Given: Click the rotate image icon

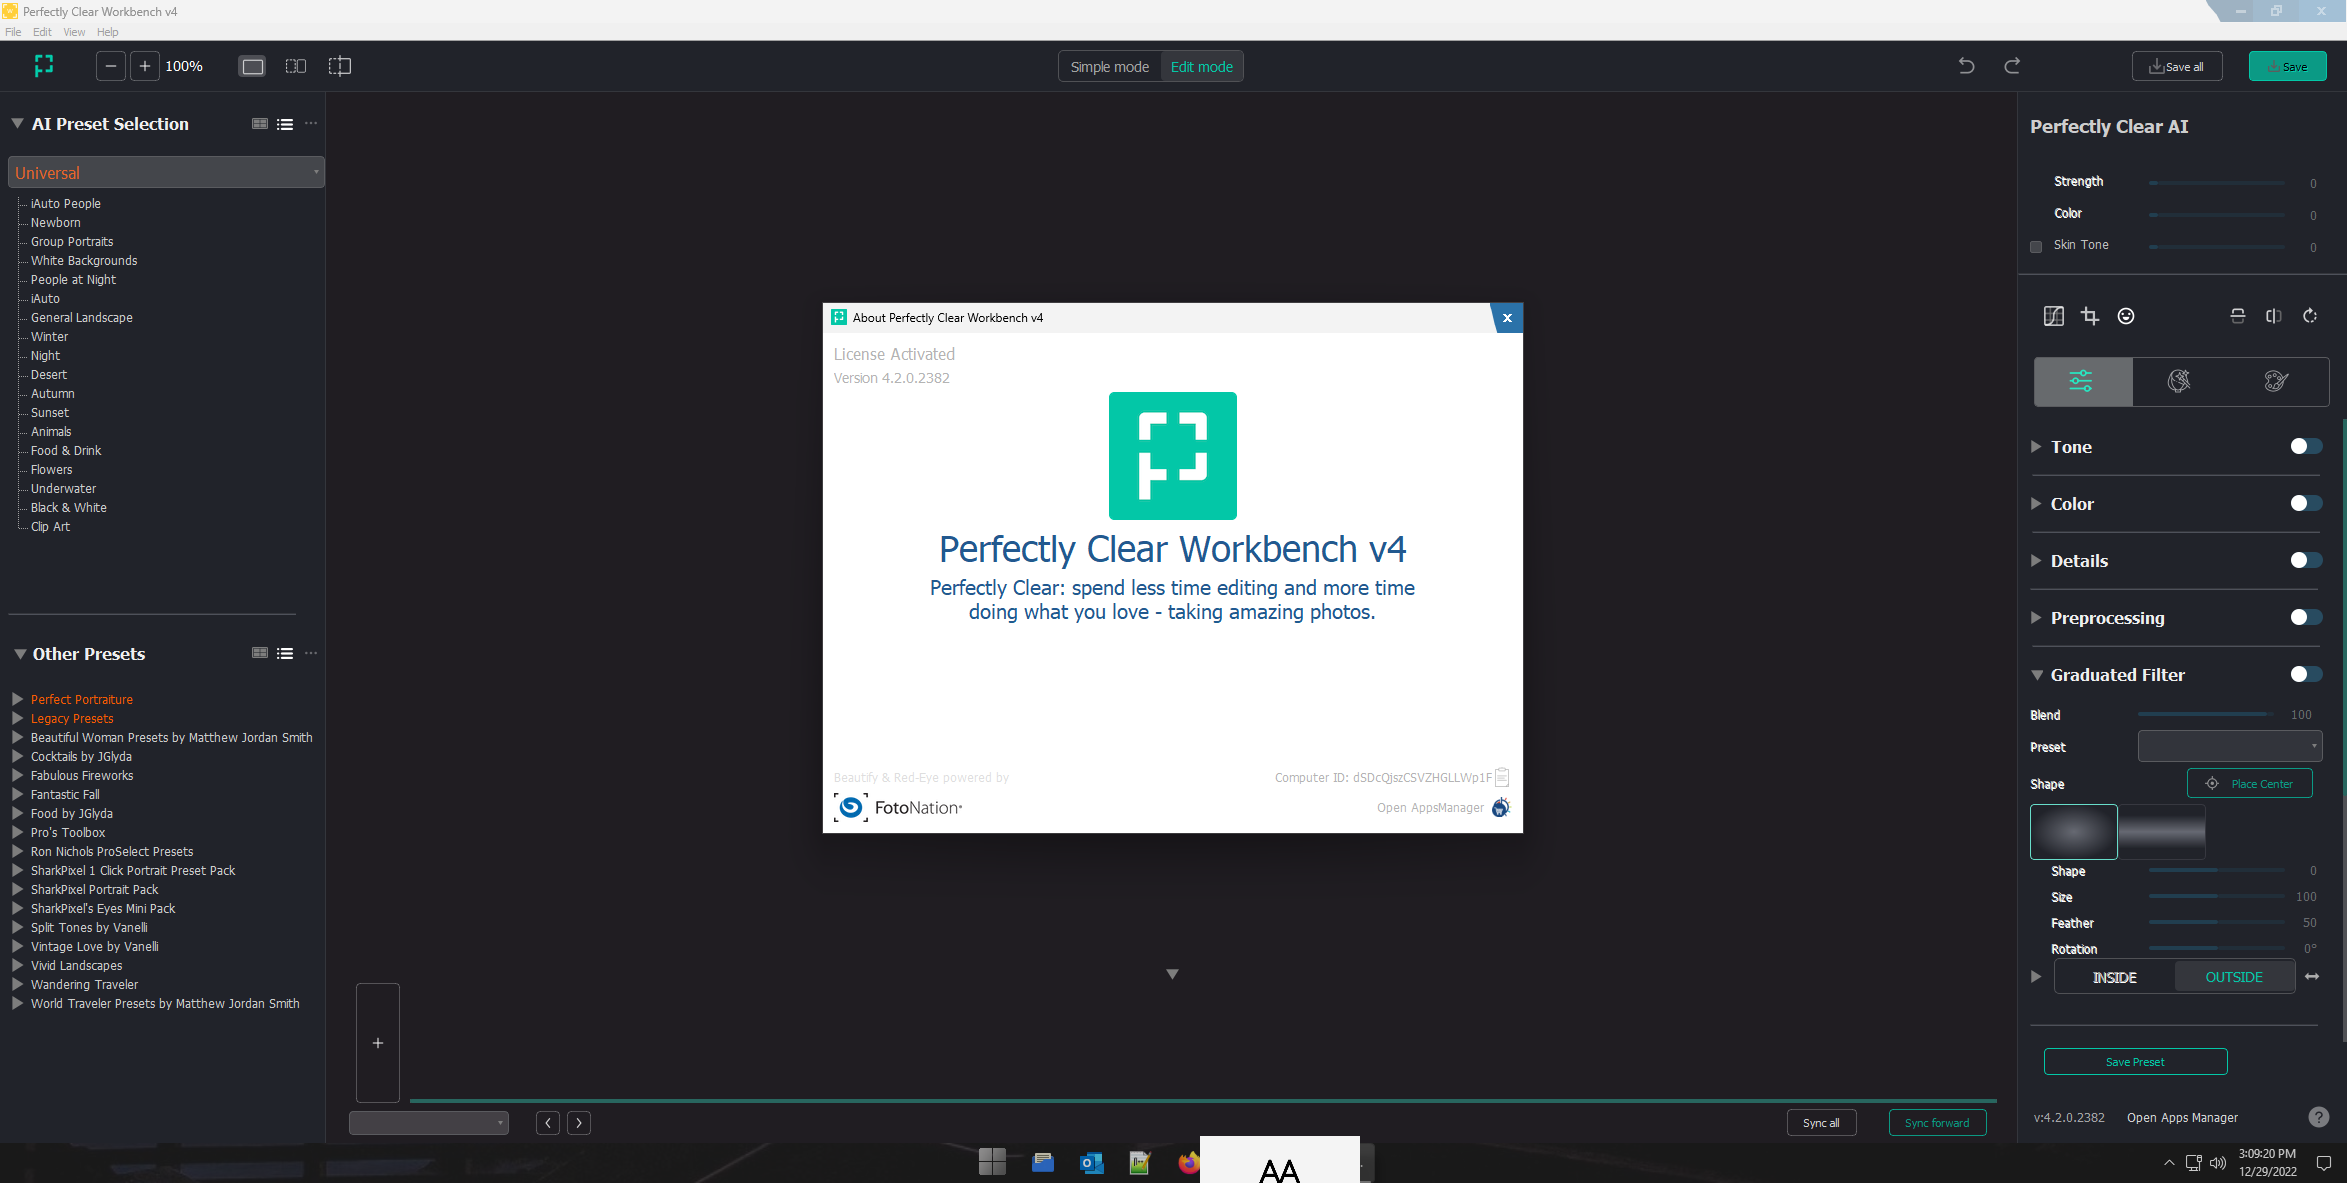Looking at the screenshot, I should coord(2310,316).
